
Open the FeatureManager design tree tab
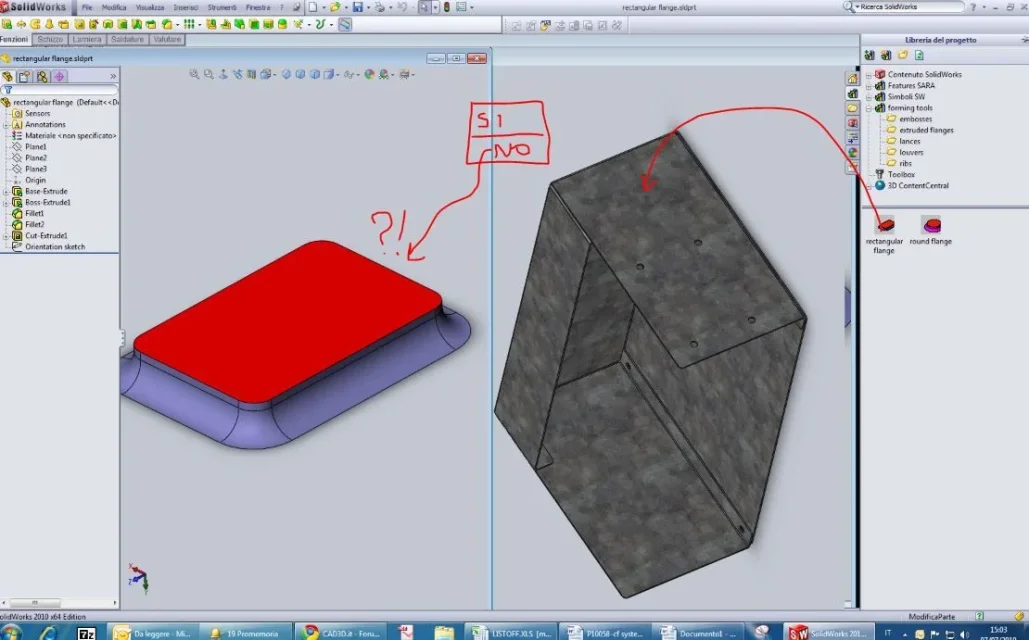tap(8, 76)
